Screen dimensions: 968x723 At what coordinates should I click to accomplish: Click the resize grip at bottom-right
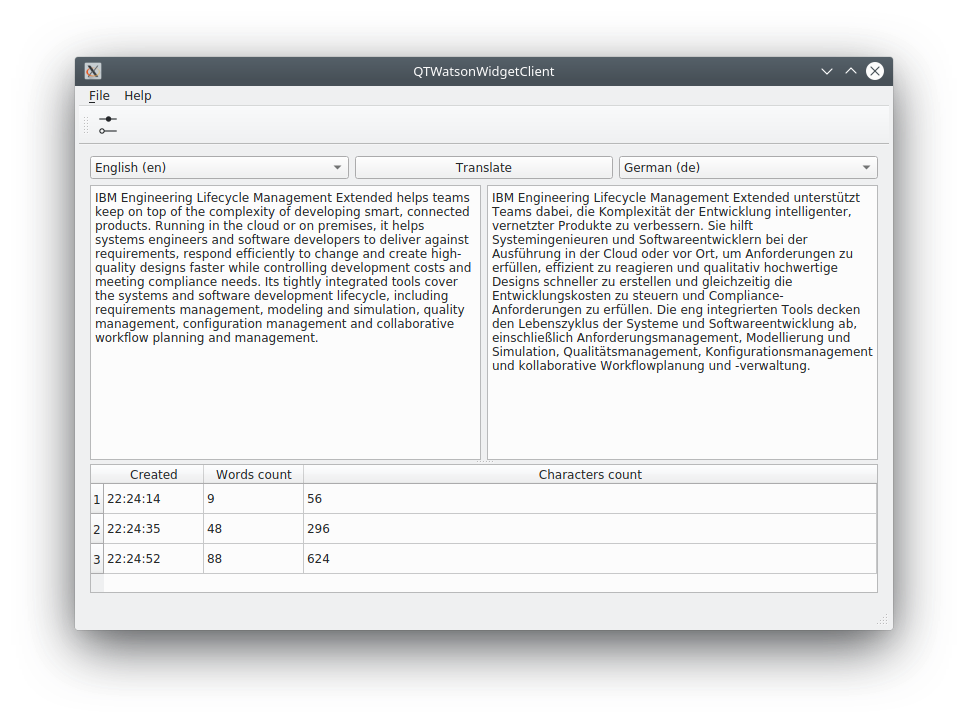[x=884, y=620]
